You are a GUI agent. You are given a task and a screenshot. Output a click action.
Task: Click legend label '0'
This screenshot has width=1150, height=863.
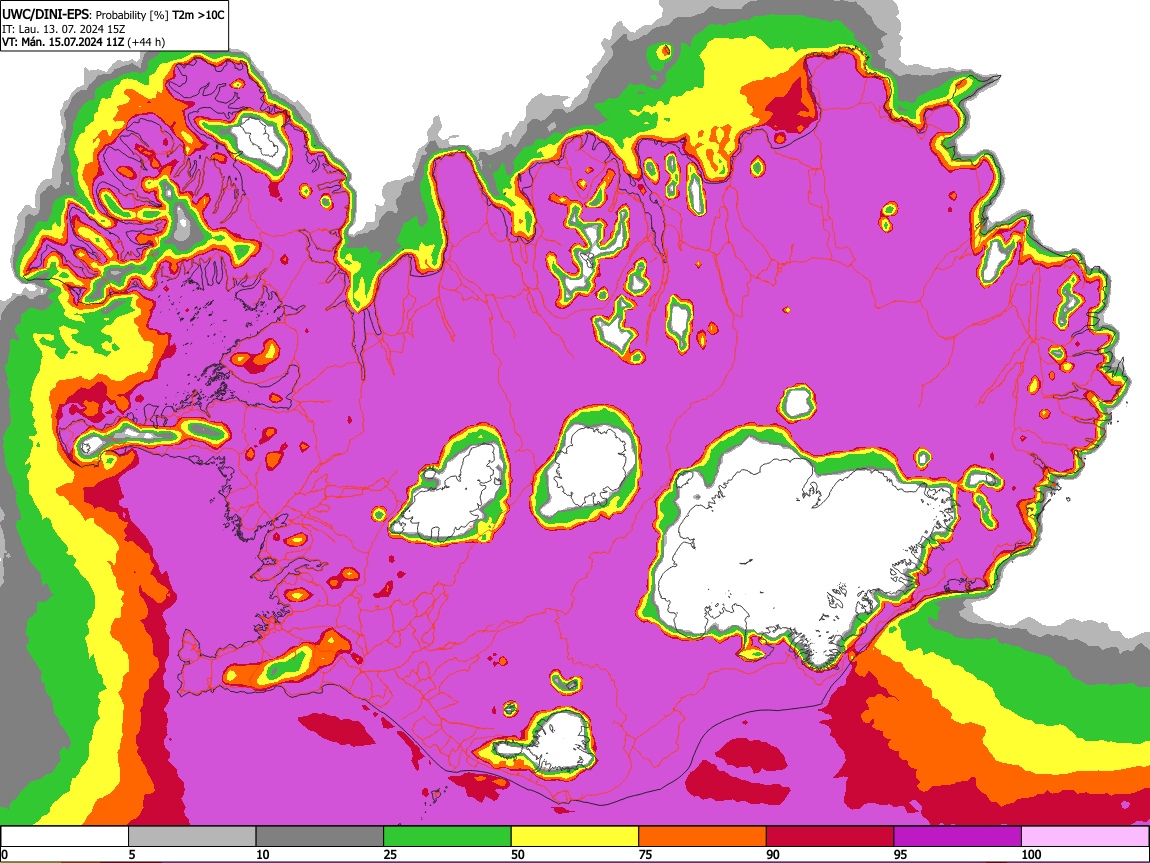[x=4, y=854]
